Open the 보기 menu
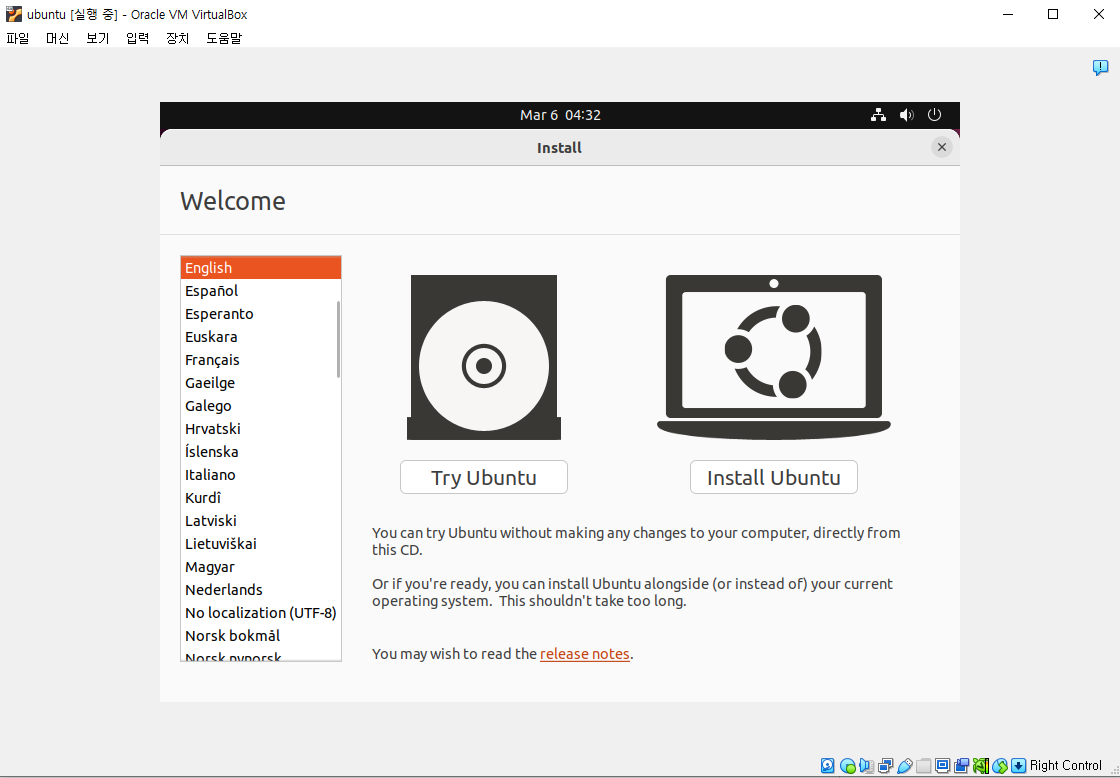 [x=98, y=39]
